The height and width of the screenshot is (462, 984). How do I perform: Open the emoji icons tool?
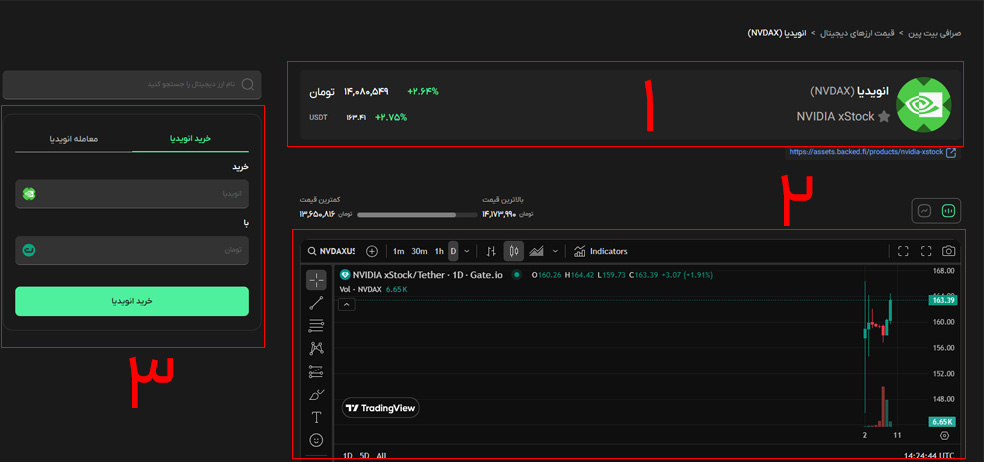316,440
